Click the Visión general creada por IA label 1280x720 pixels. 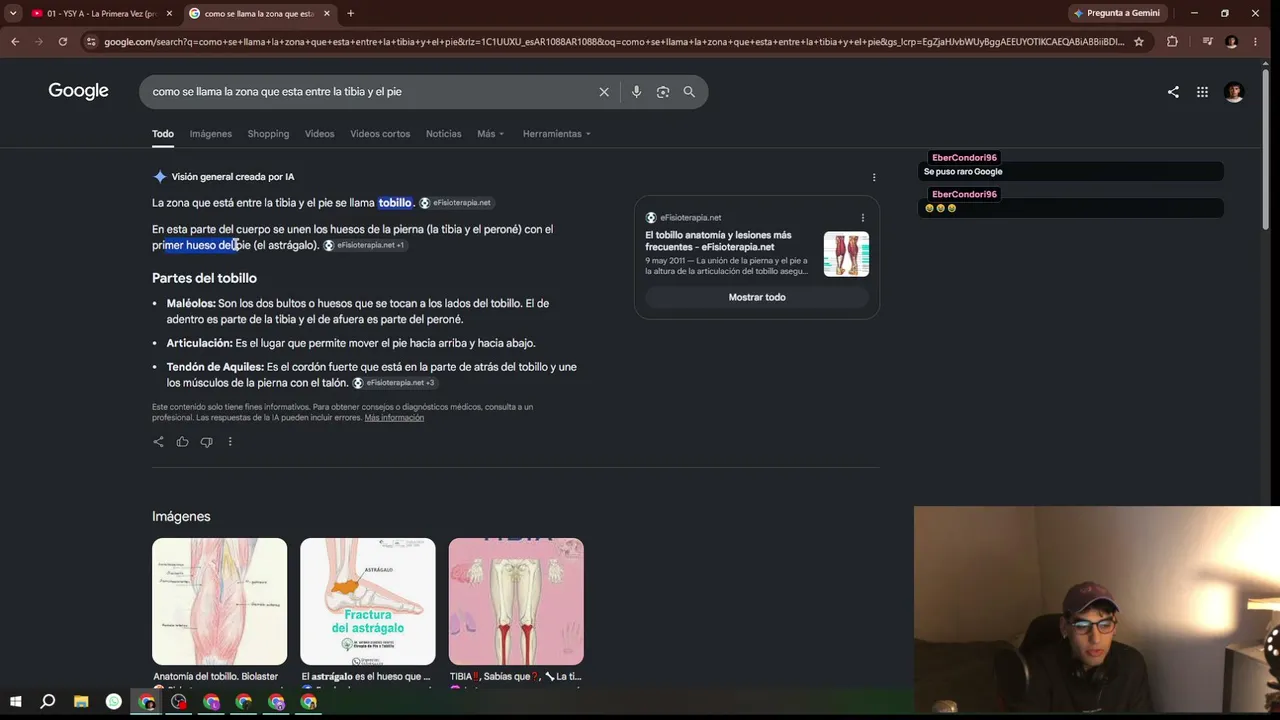coord(233,177)
